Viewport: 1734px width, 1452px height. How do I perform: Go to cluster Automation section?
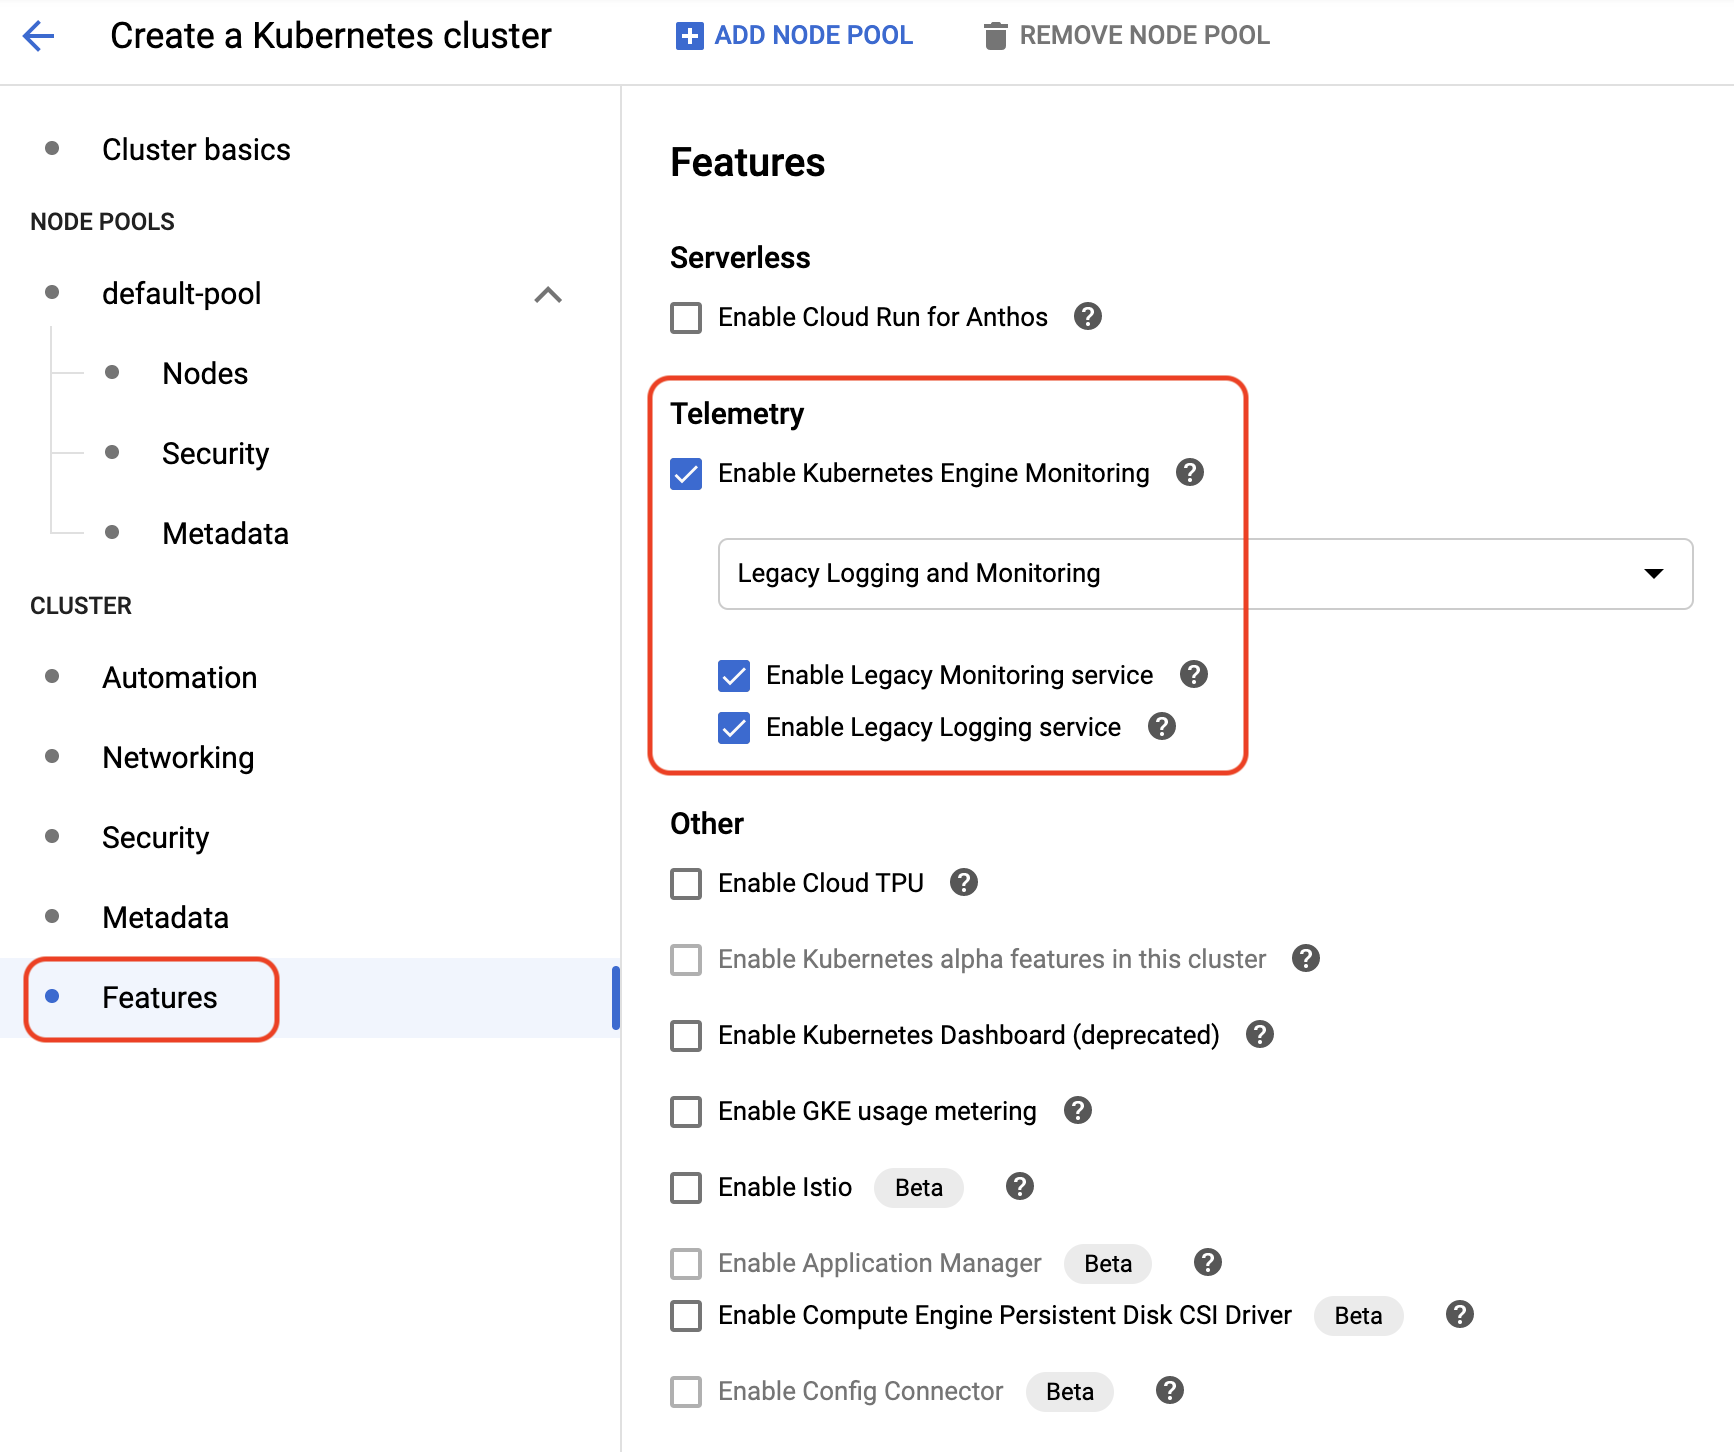tap(179, 678)
